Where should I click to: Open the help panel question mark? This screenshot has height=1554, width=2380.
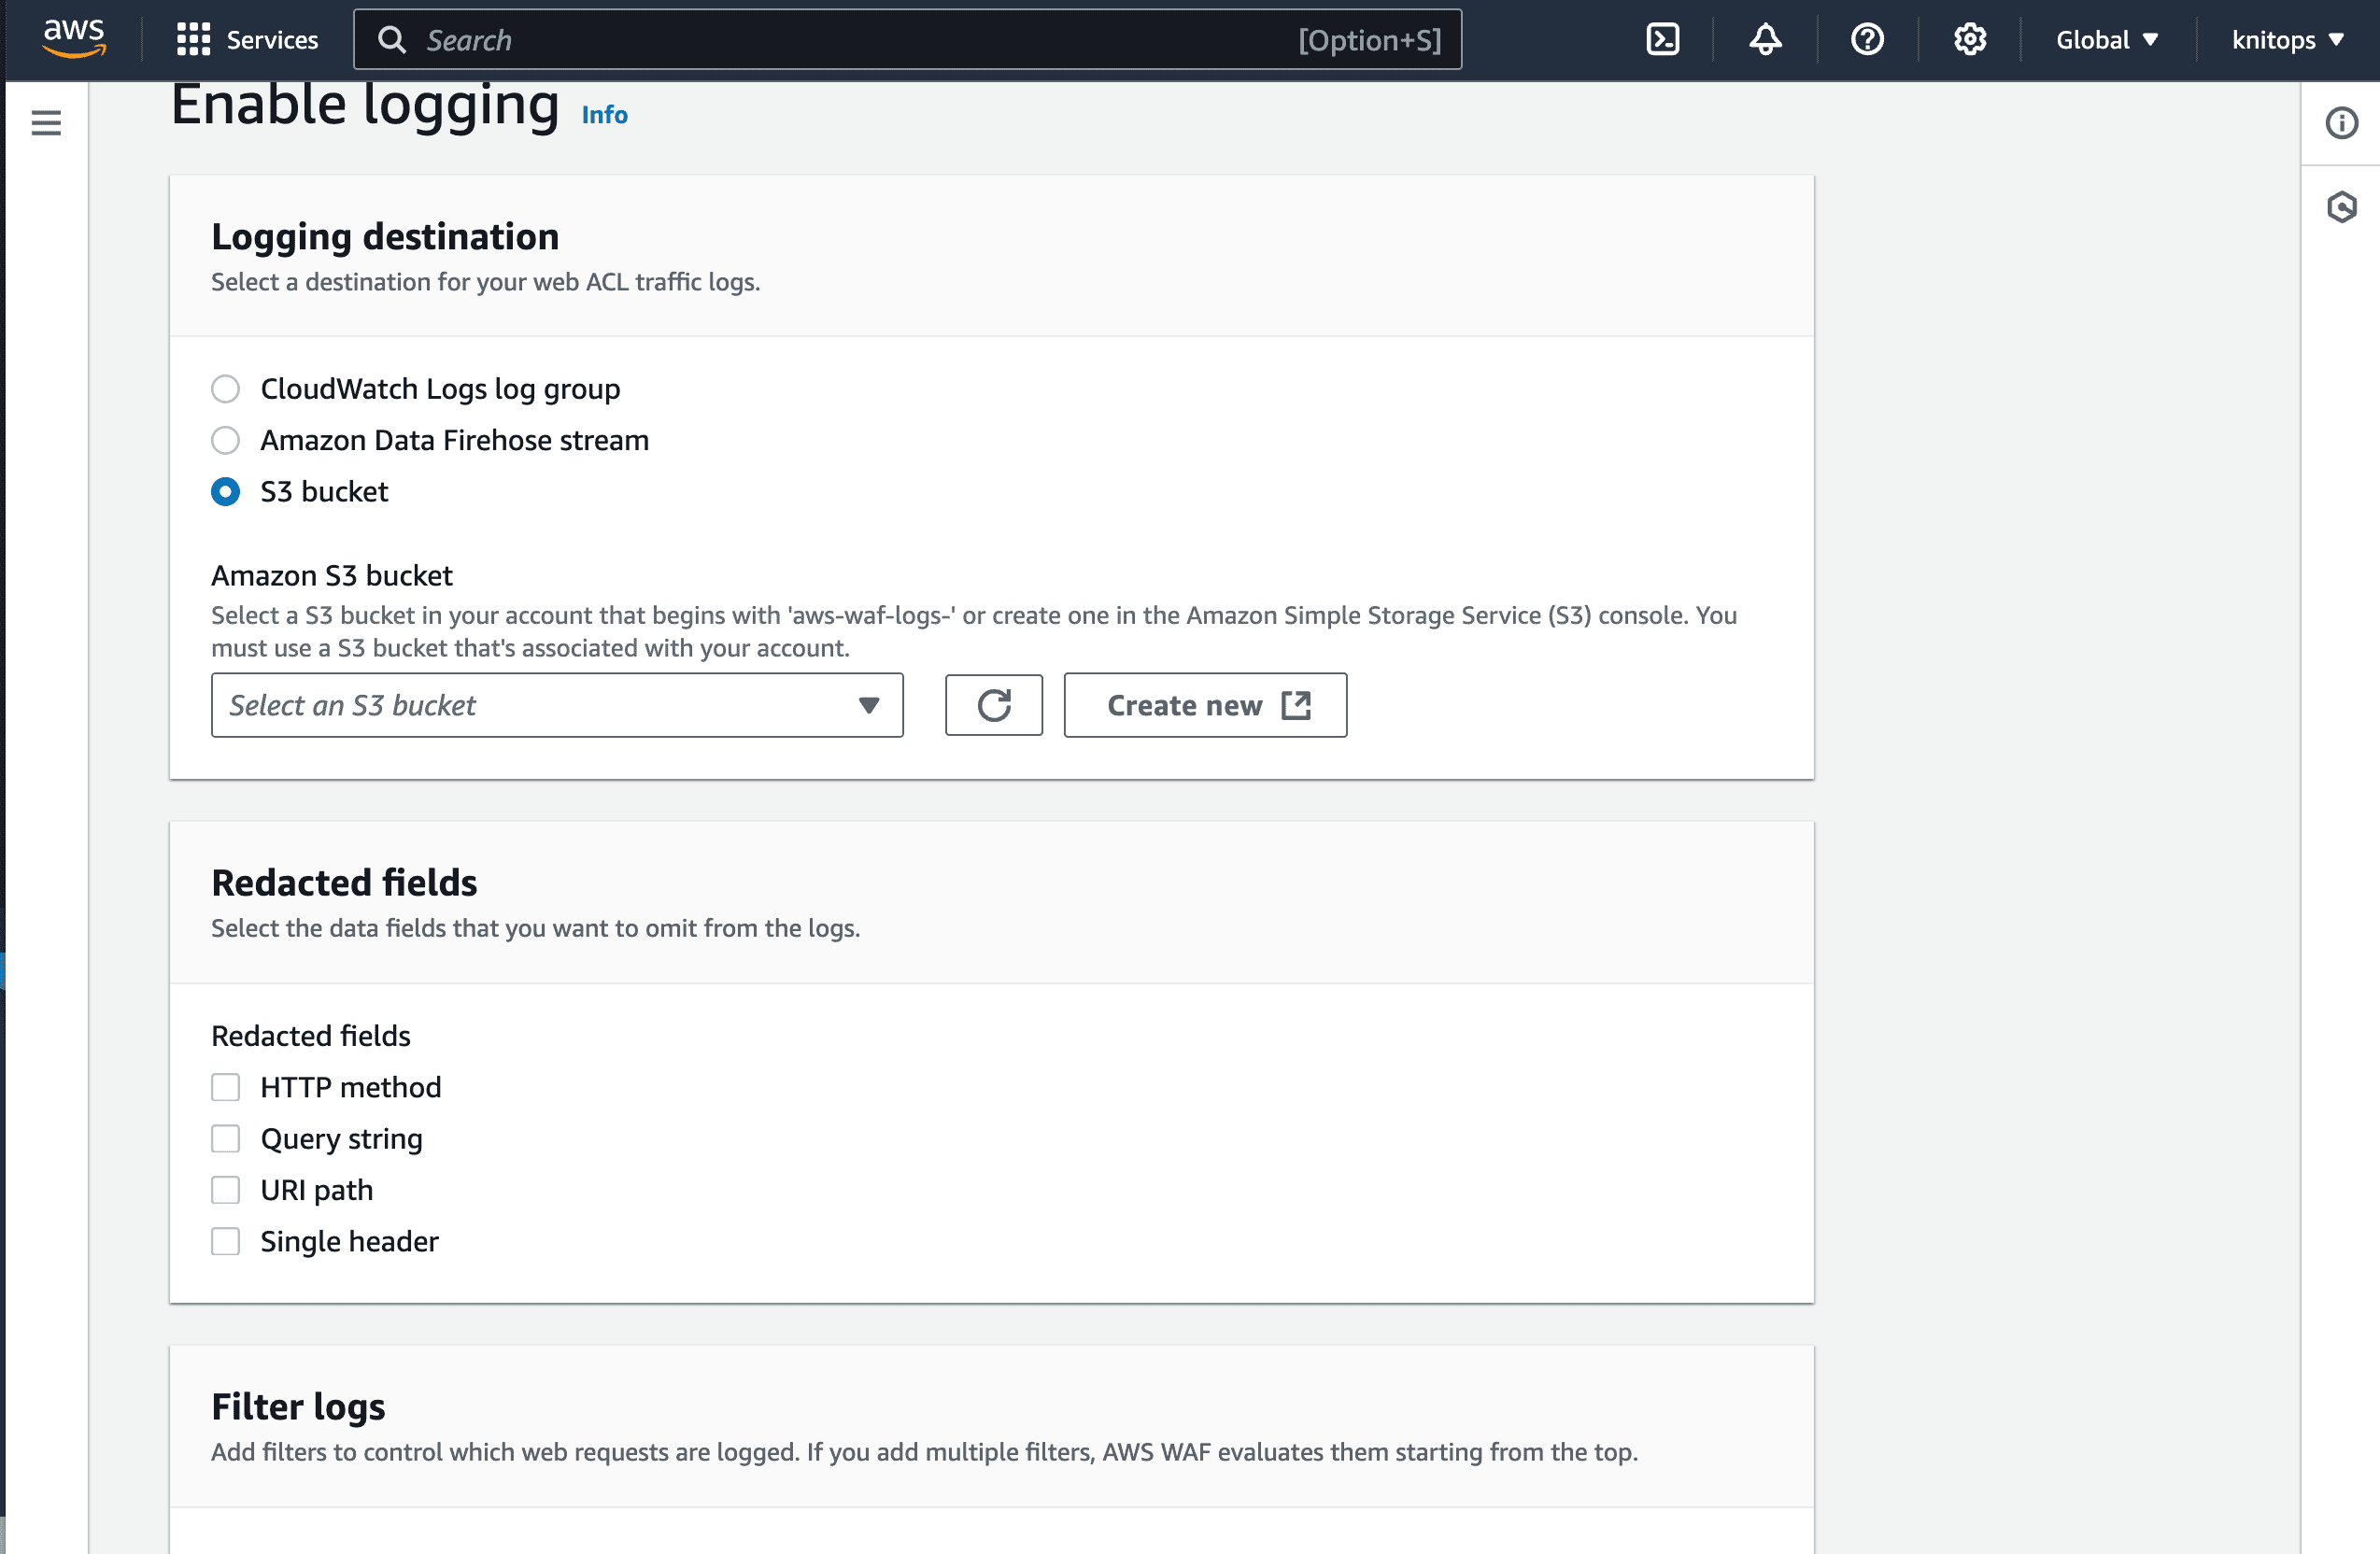(x=1866, y=39)
